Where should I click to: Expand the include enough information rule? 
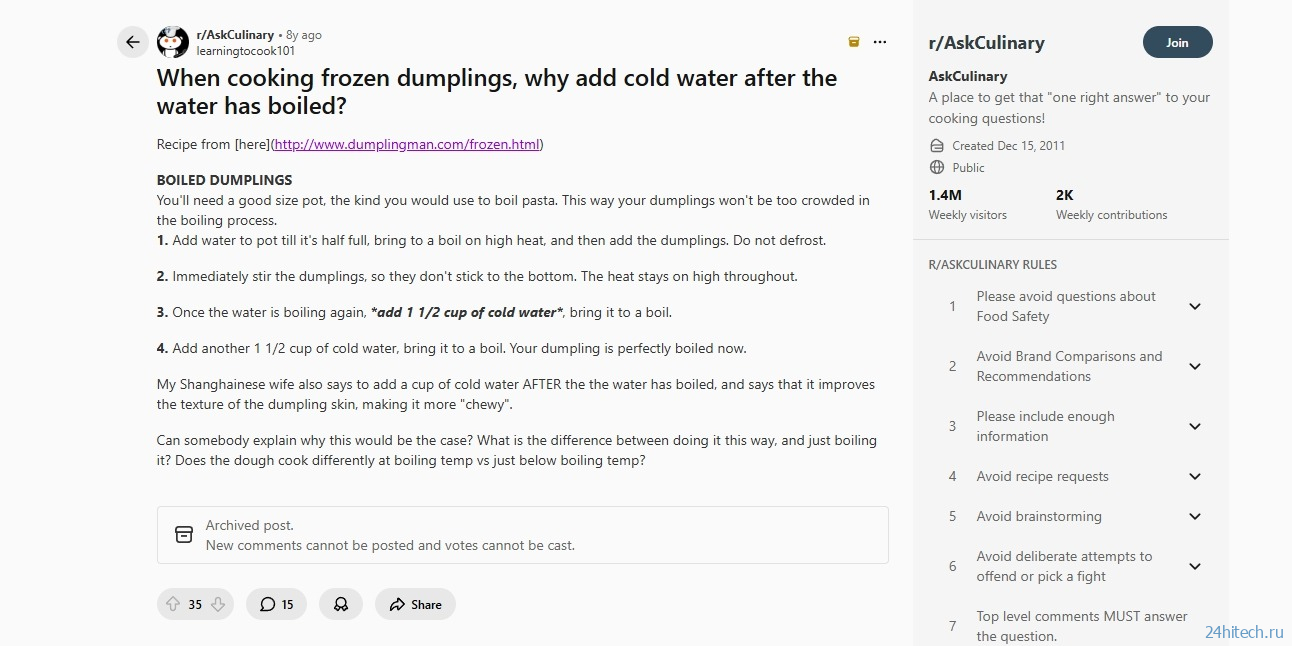[x=1194, y=426]
